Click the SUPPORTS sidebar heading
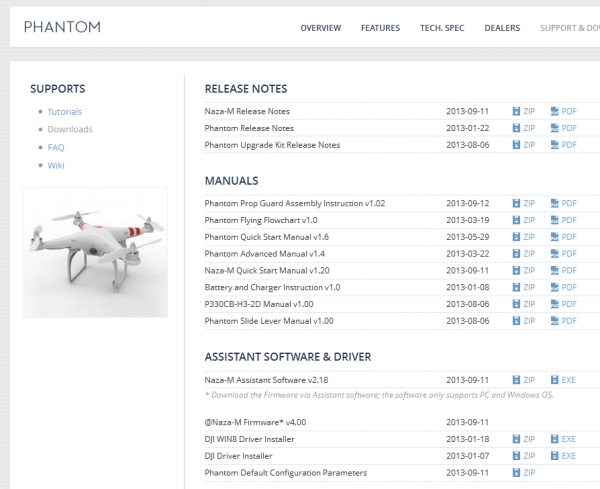 (x=58, y=89)
